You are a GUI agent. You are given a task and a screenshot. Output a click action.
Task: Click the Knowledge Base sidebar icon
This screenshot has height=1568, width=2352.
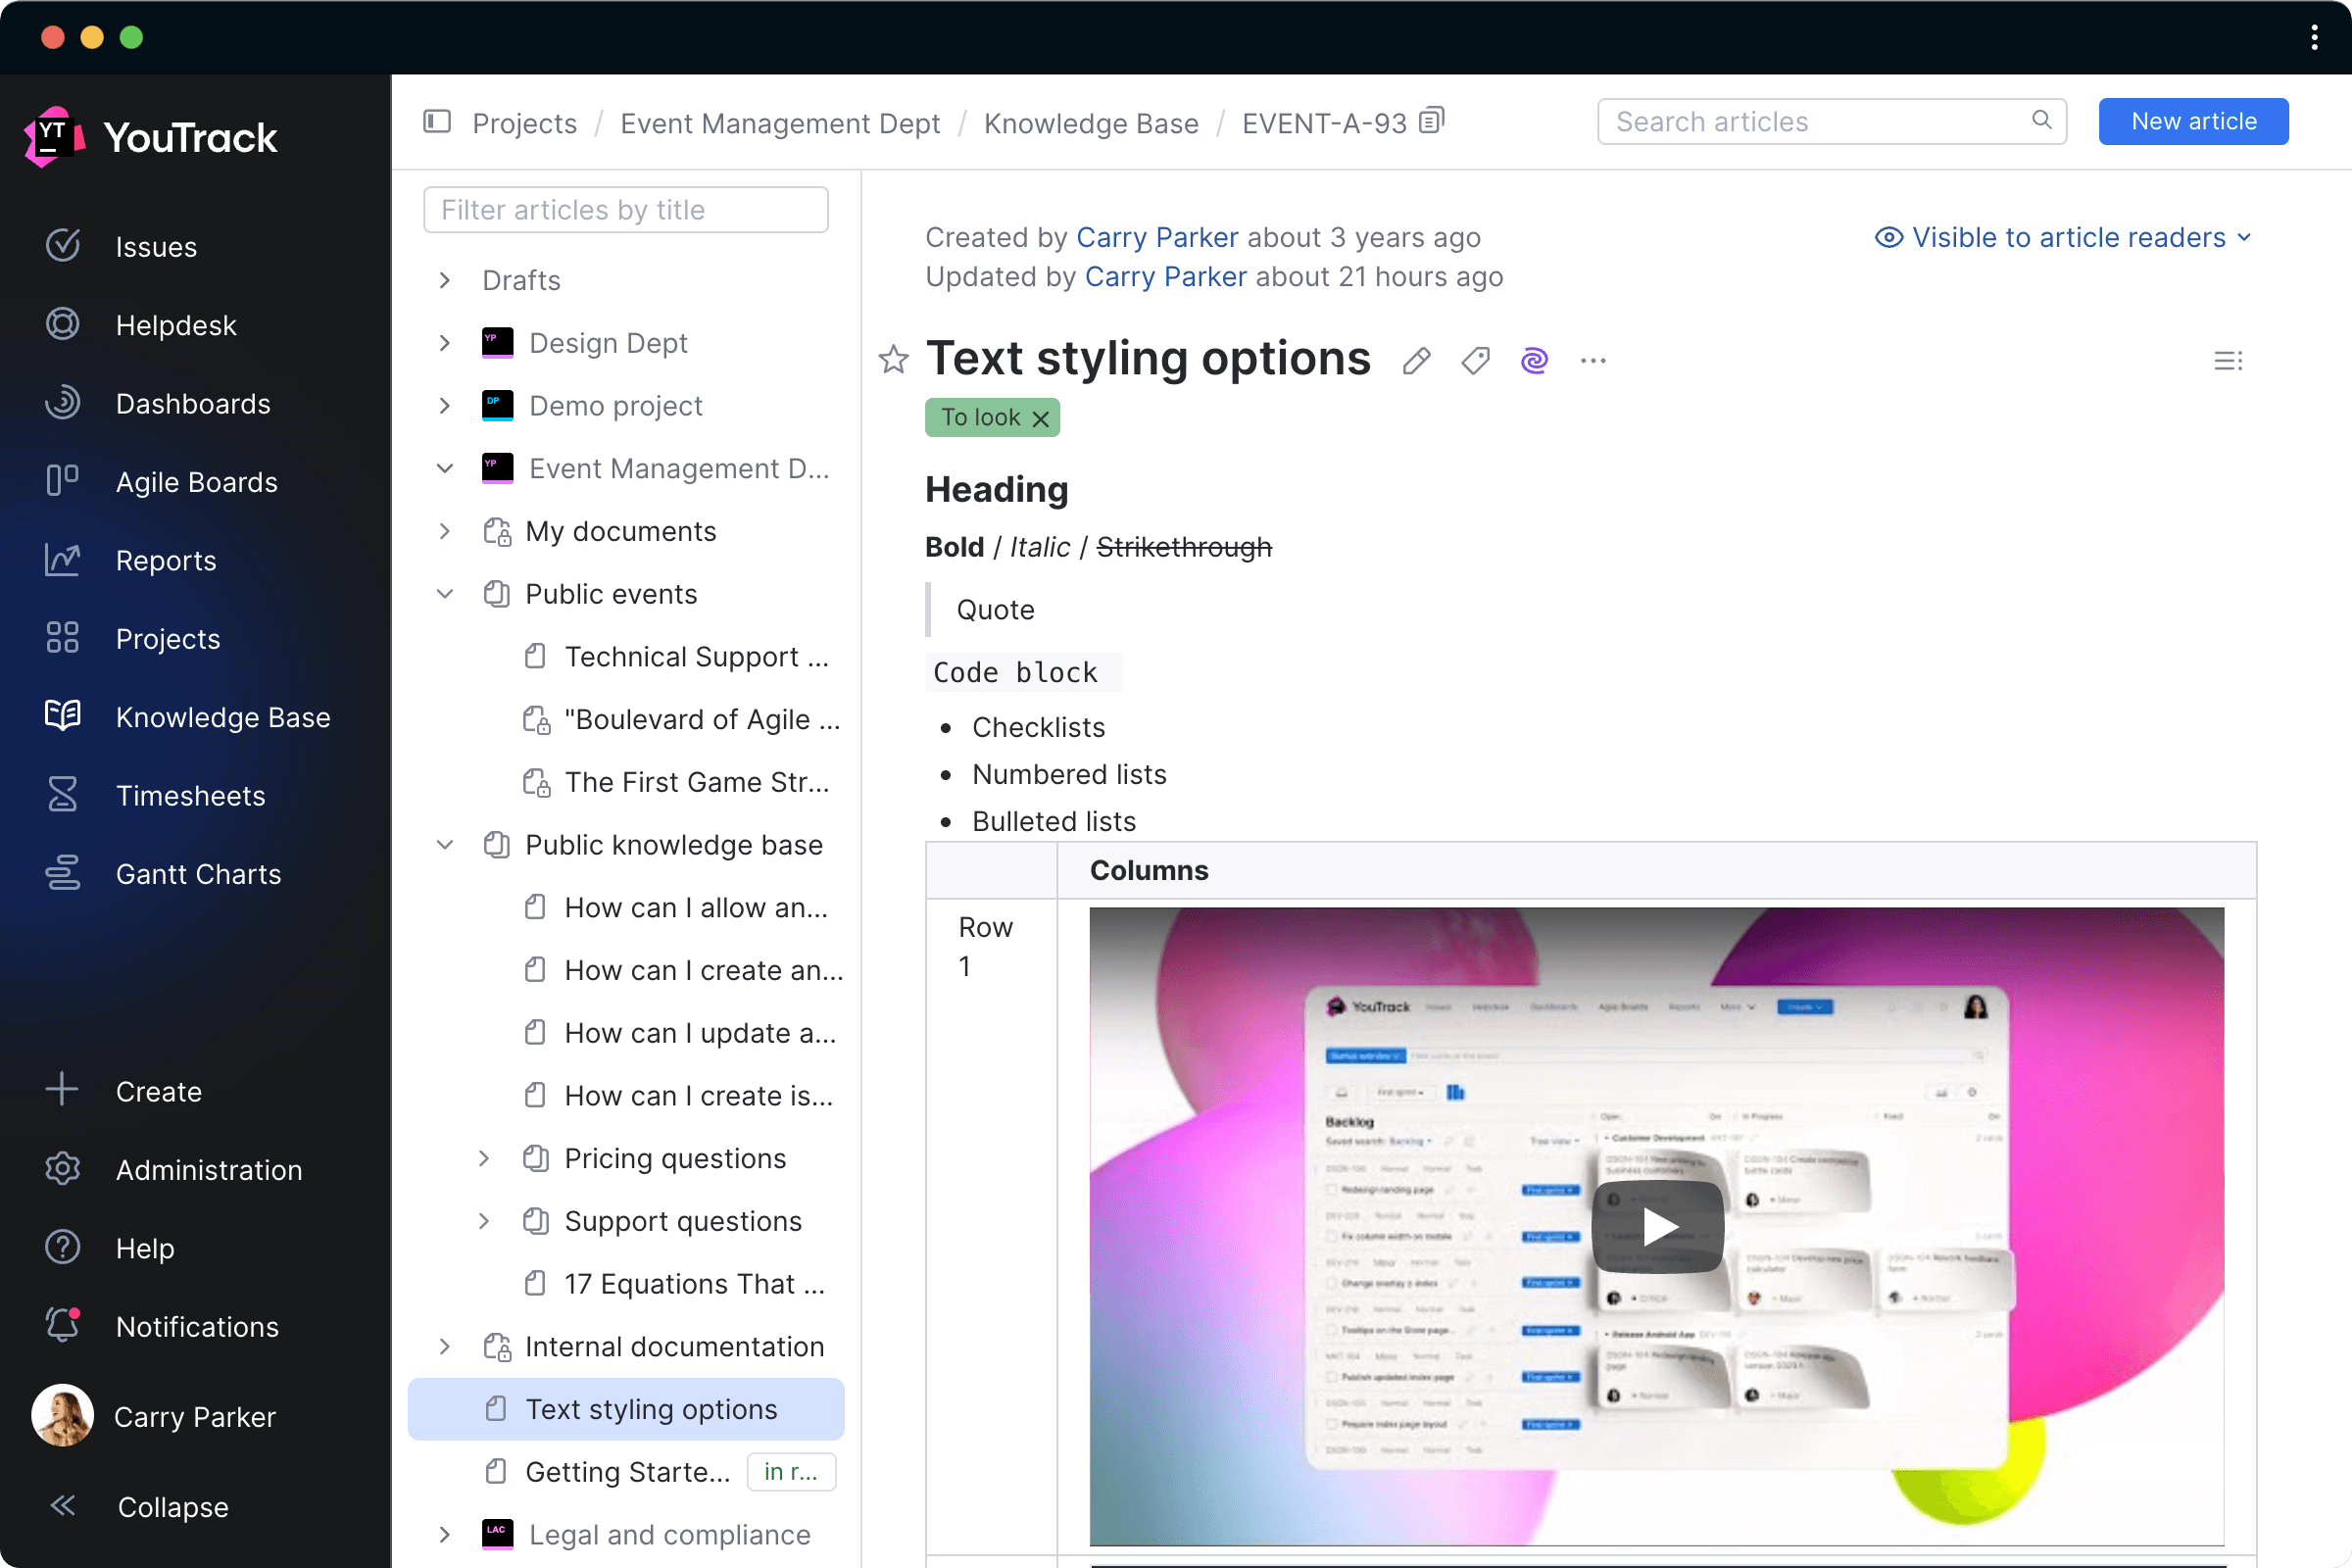(61, 717)
